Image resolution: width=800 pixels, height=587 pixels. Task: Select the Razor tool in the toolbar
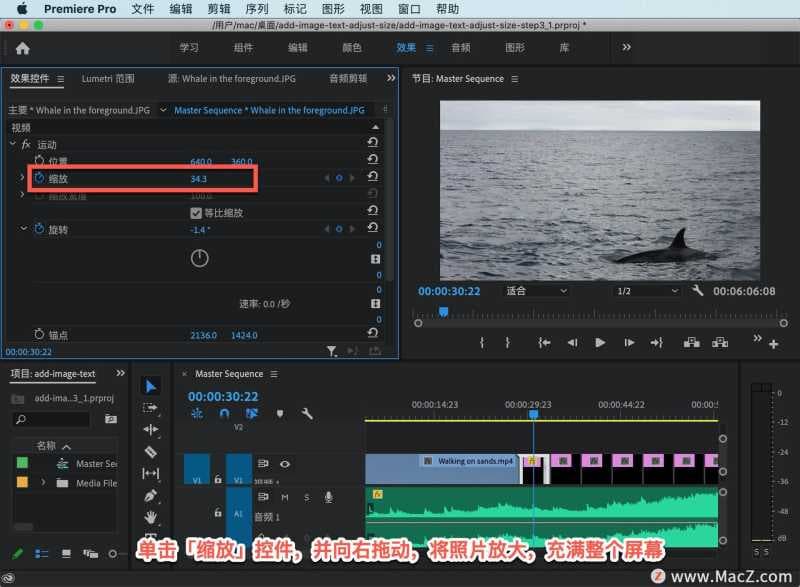pyautogui.click(x=151, y=452)
